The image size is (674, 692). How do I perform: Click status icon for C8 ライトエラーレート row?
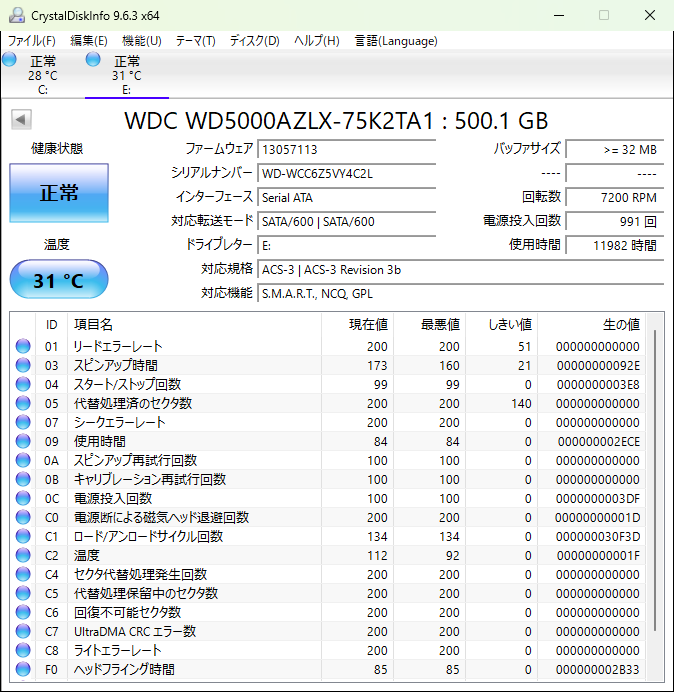23,650
